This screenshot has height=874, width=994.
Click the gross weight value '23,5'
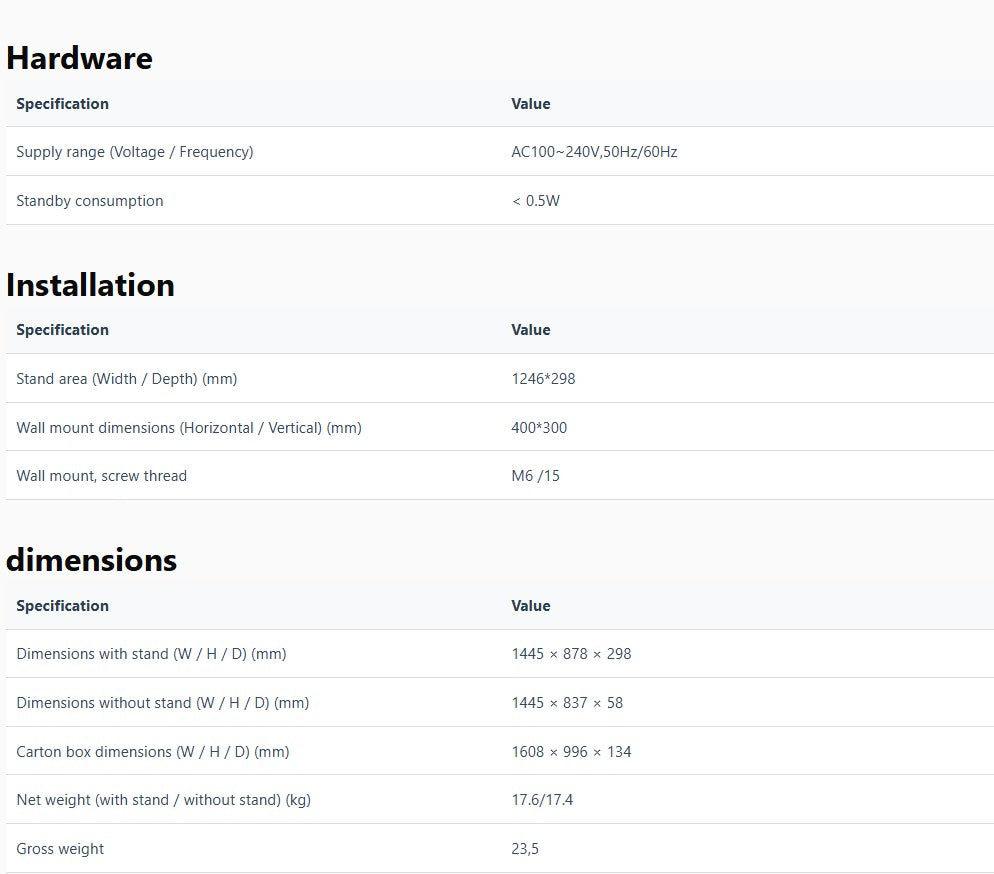tap(525, 849)
